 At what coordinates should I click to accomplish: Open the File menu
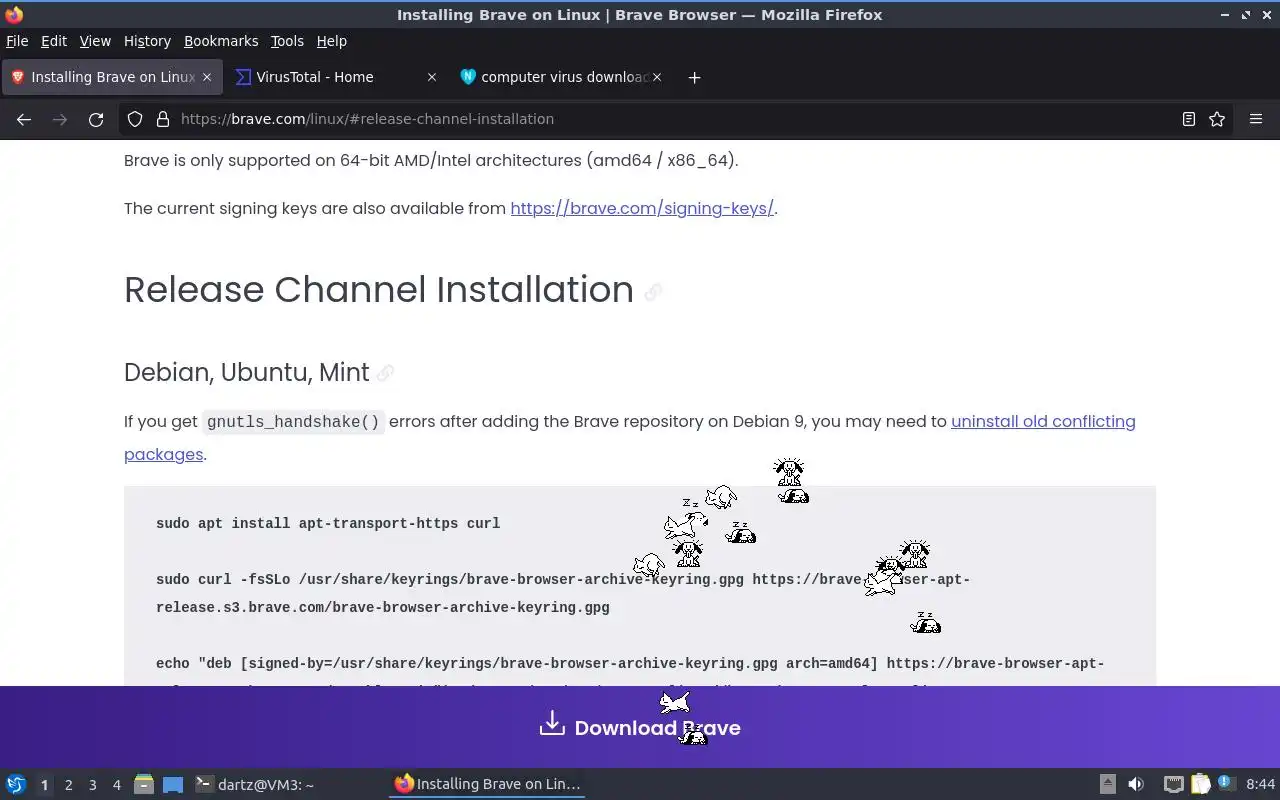17,41
